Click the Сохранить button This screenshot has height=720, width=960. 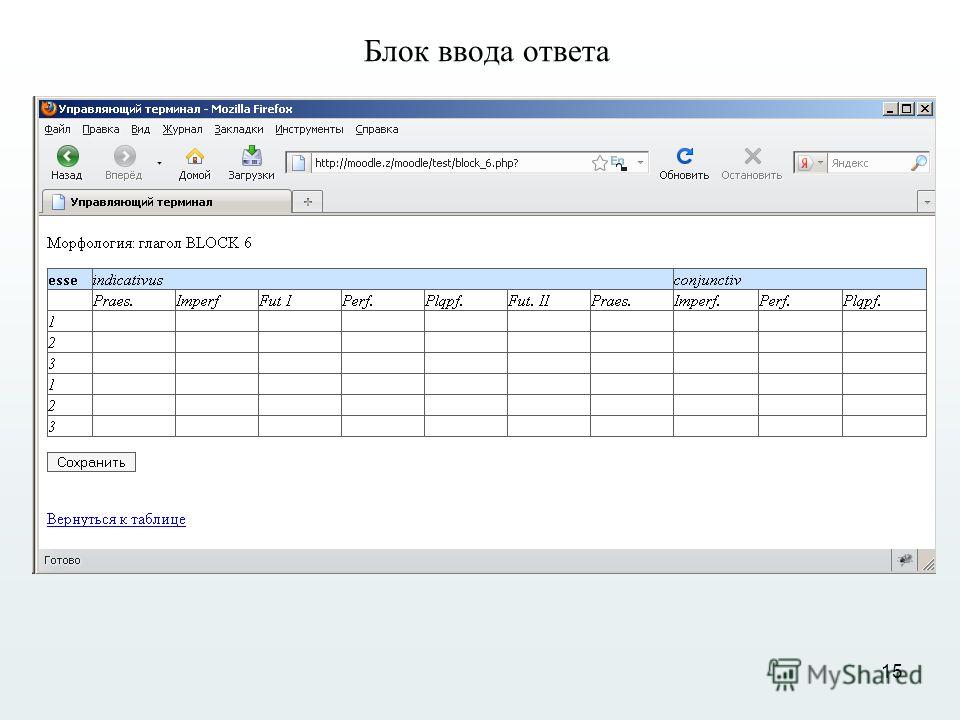[x=91, y=462]
